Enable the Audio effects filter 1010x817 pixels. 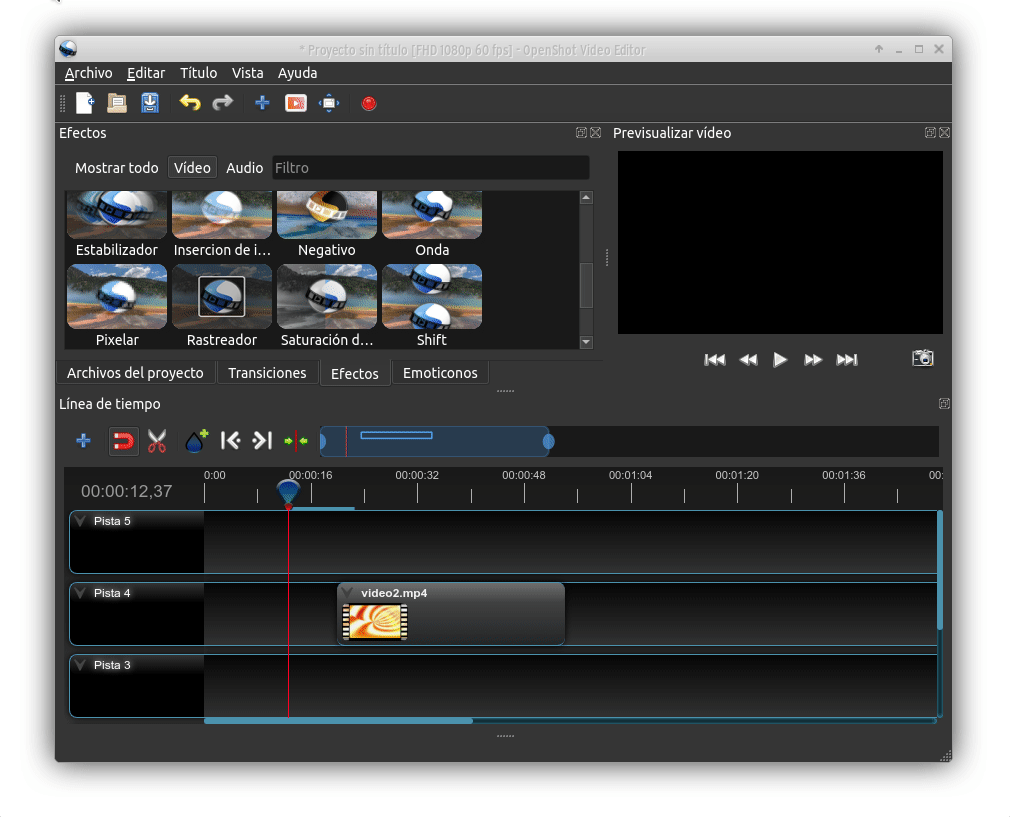(244, 168)
